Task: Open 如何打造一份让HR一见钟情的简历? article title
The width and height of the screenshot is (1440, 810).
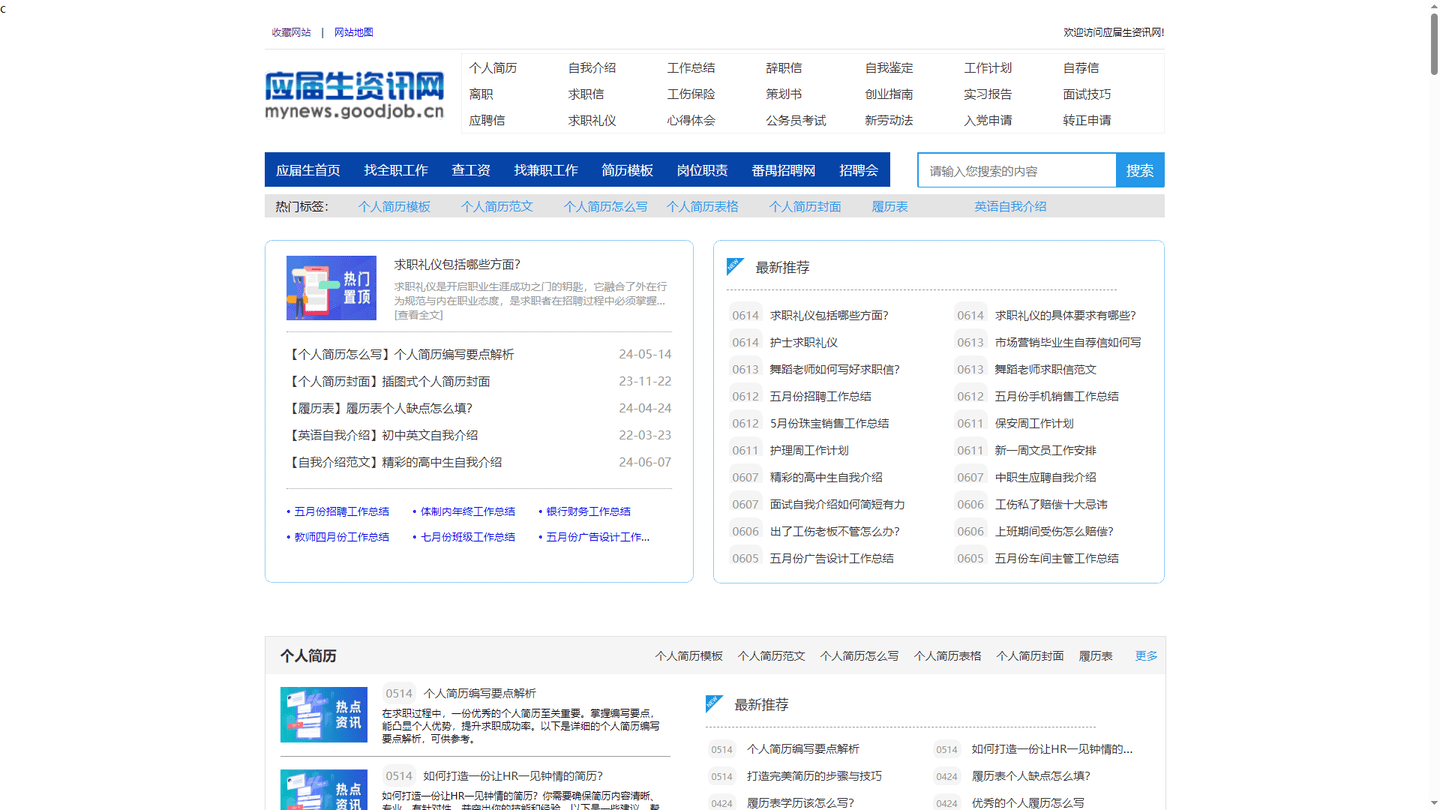Action: click(513, 775)
